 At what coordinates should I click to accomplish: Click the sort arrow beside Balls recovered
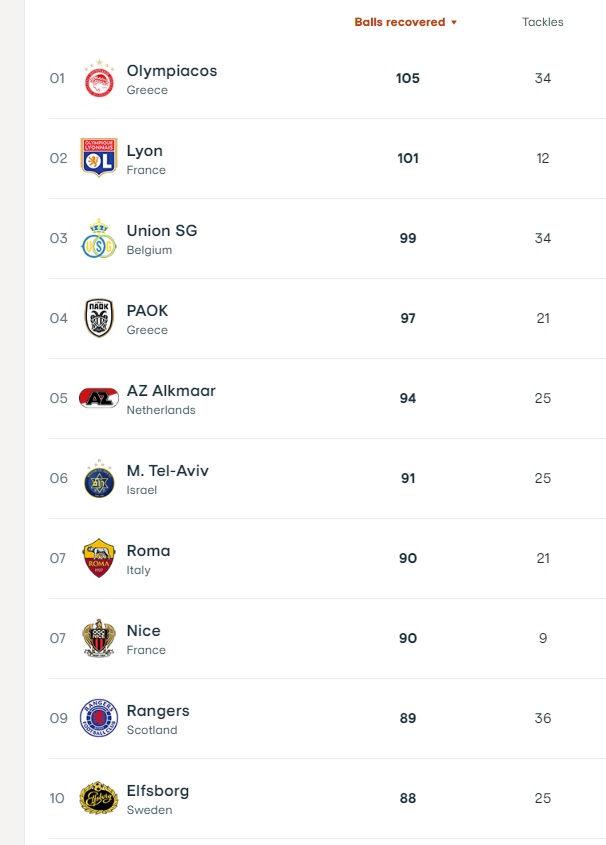tap(454, 23)
